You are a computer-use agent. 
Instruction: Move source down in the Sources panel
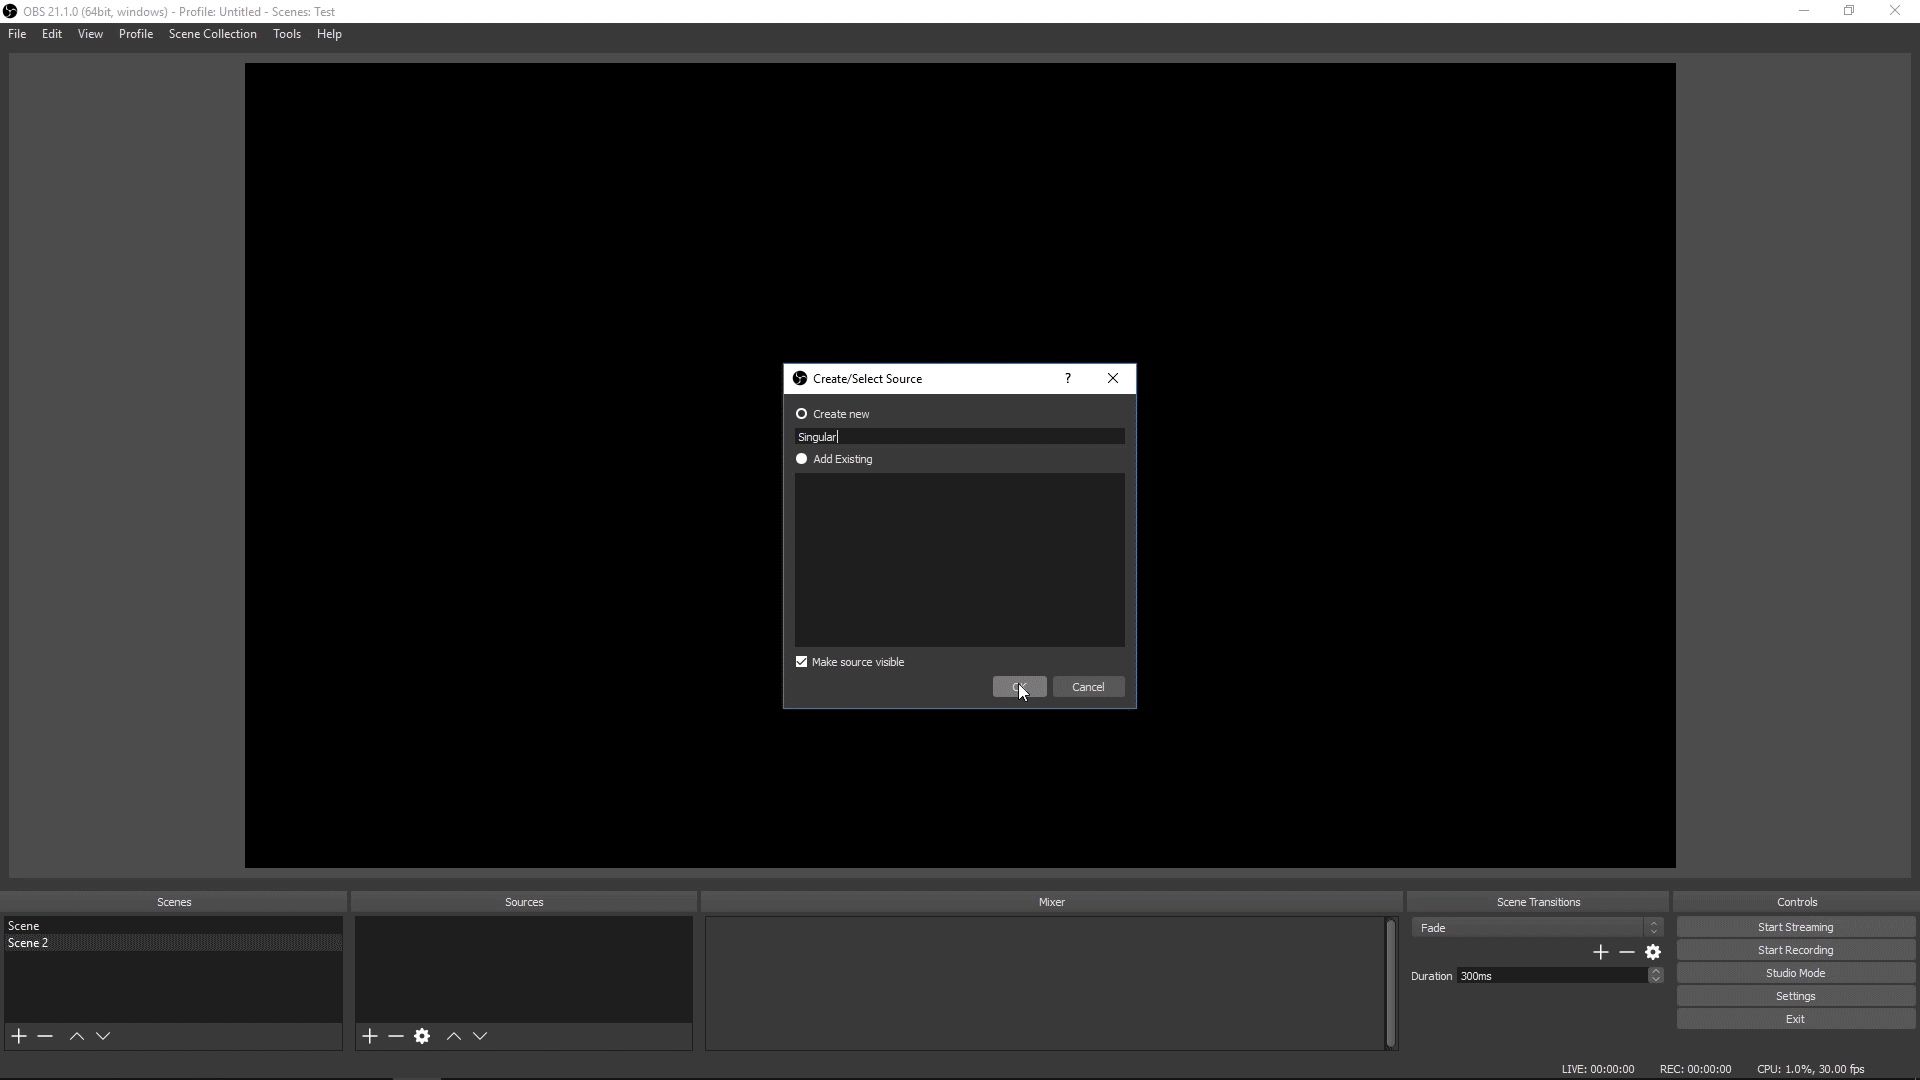(x=480, y=1036)
